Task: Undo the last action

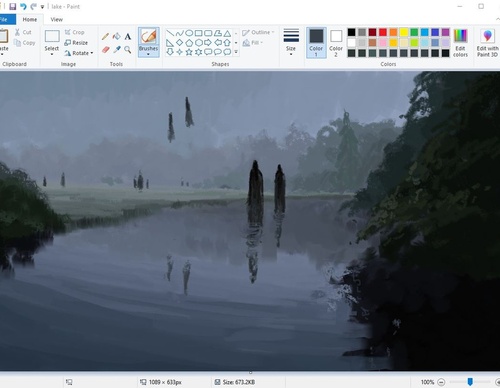Action: click(23, 6)
